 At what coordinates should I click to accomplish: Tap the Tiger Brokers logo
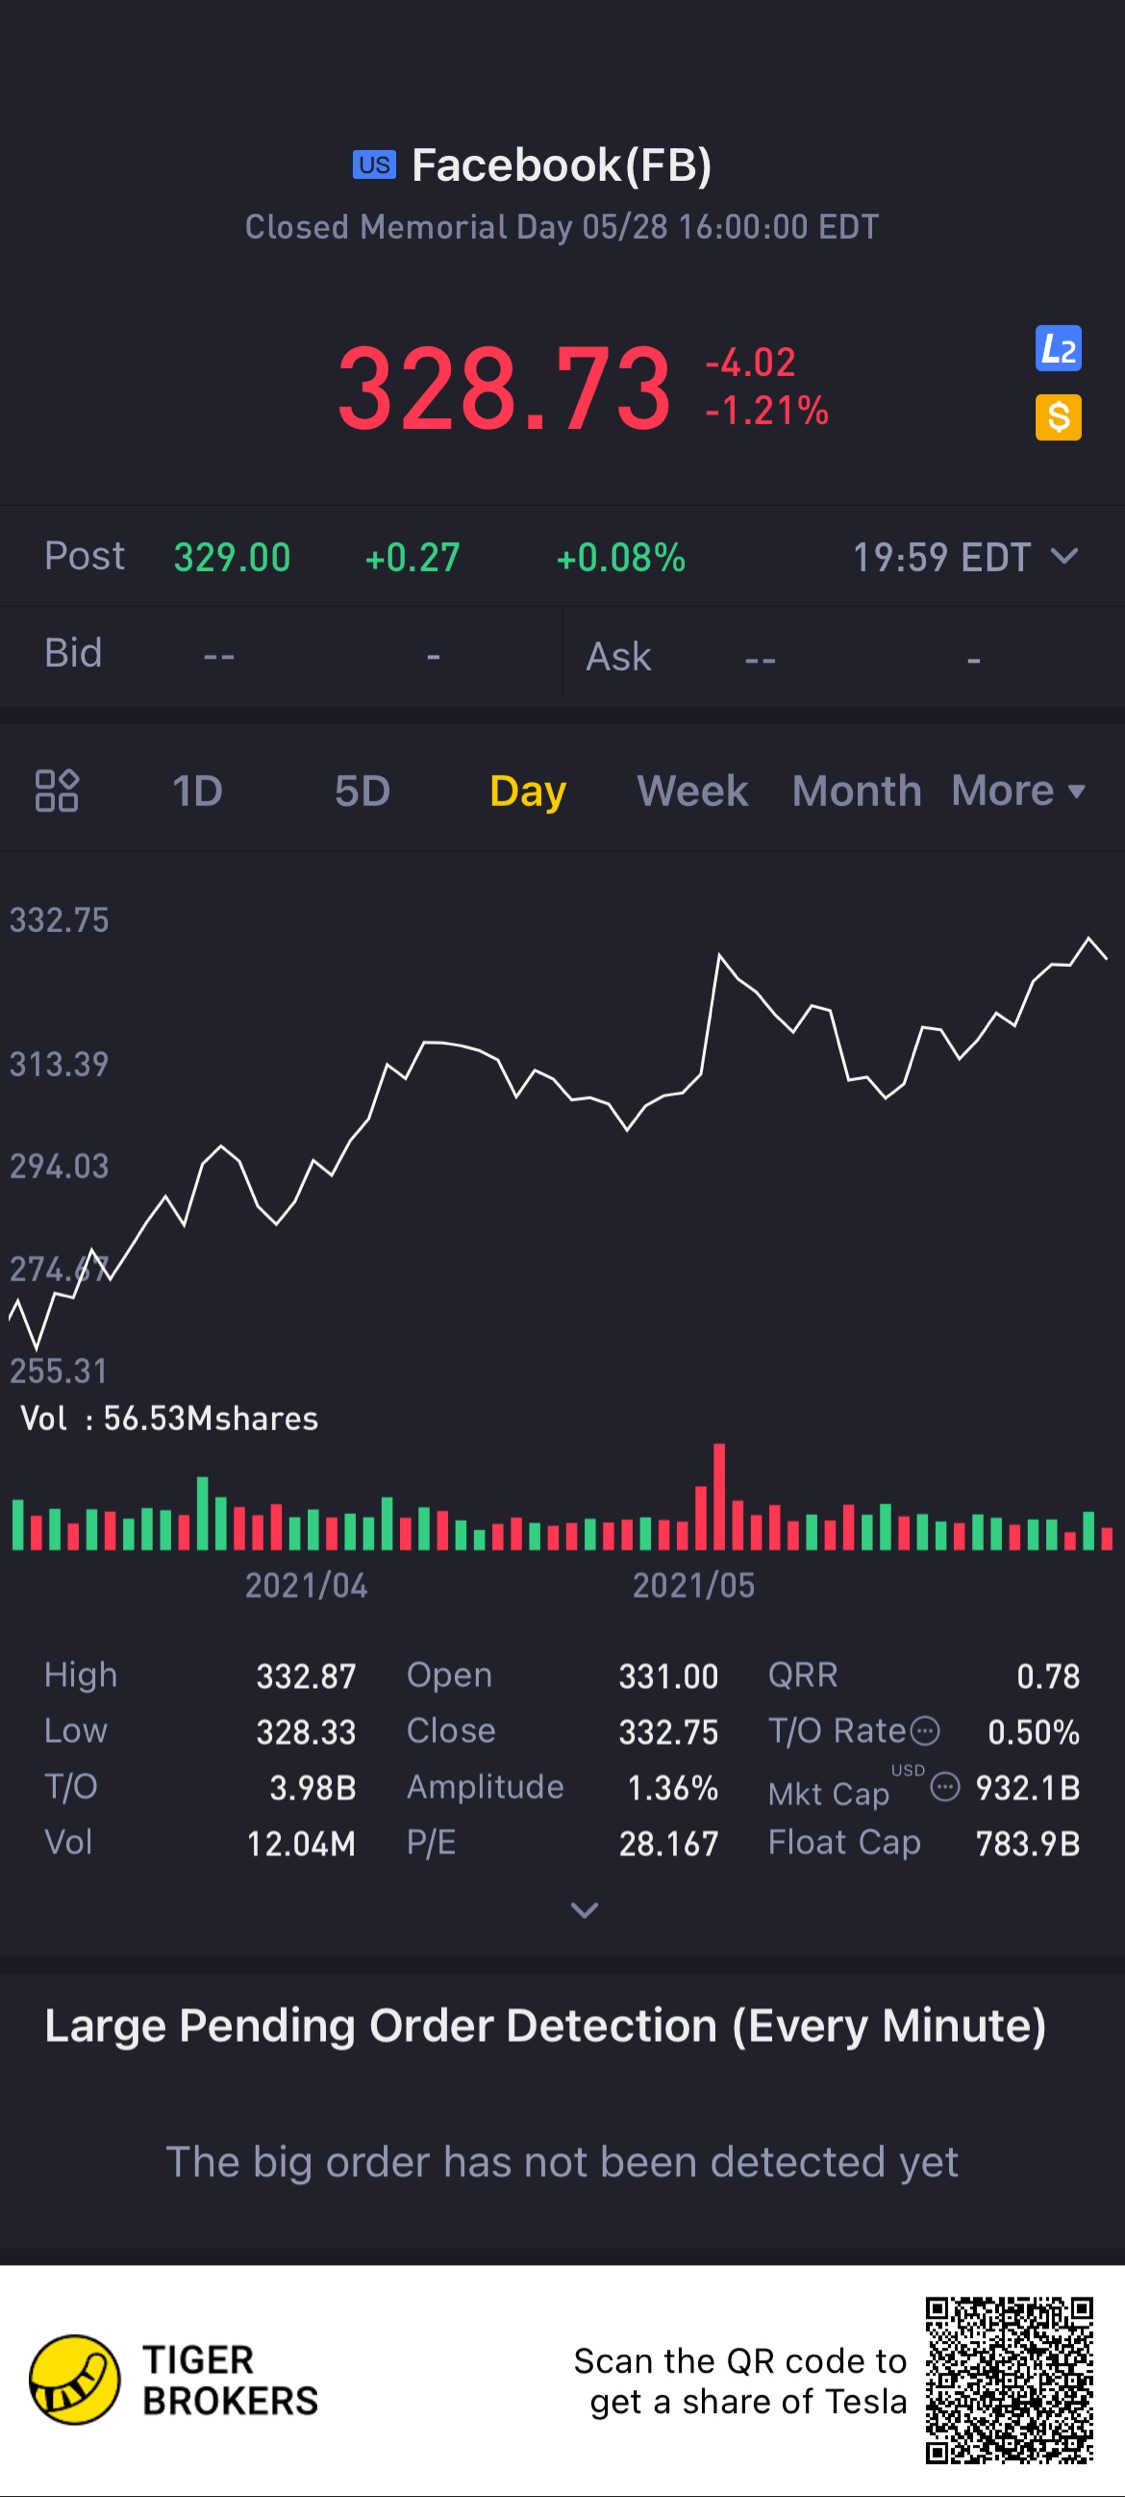point(75,2380)
